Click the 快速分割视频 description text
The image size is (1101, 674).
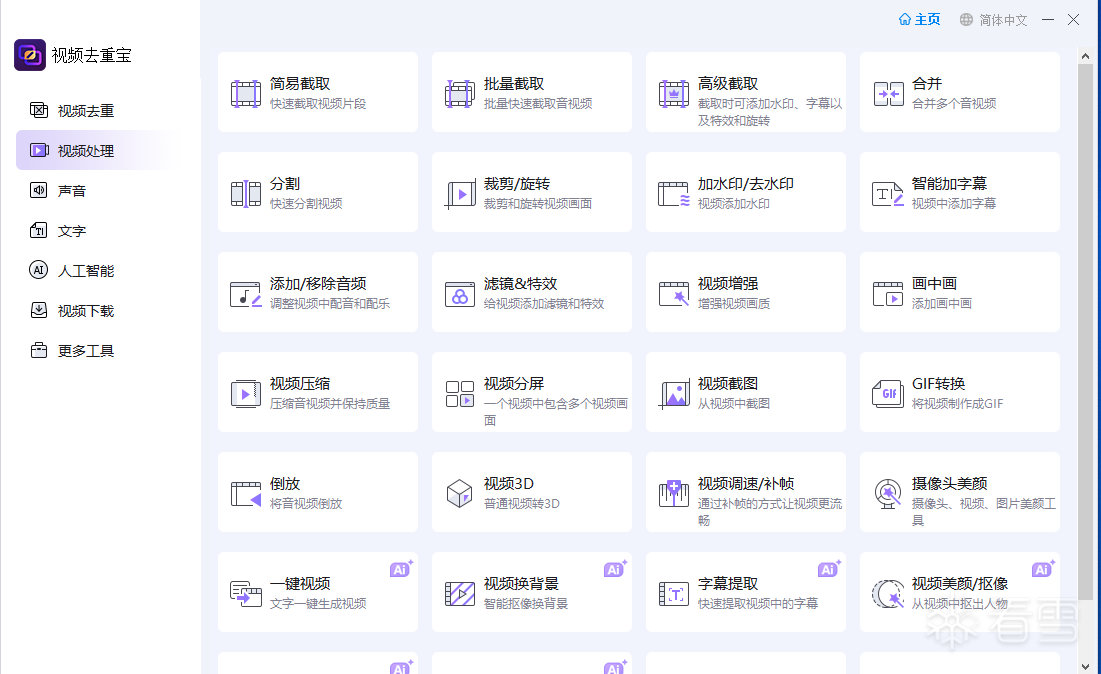pyautogui.click(x=306, y=204)
